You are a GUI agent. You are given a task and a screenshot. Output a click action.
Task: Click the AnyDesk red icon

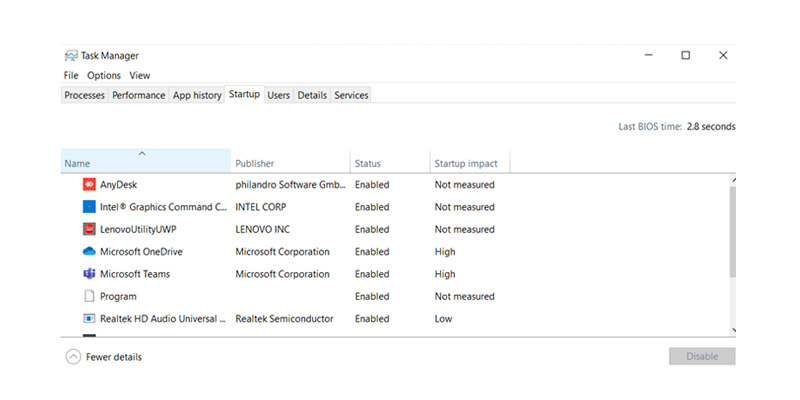pos(89,185)
